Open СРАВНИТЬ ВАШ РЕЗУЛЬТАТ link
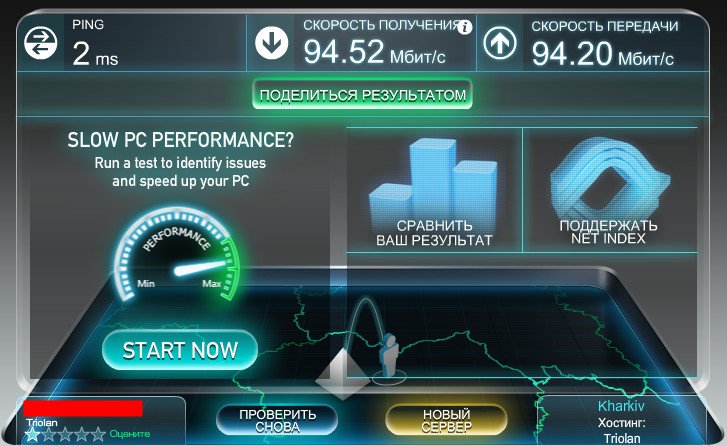Viewport: 727px width, 446px height. coord(434,233)
